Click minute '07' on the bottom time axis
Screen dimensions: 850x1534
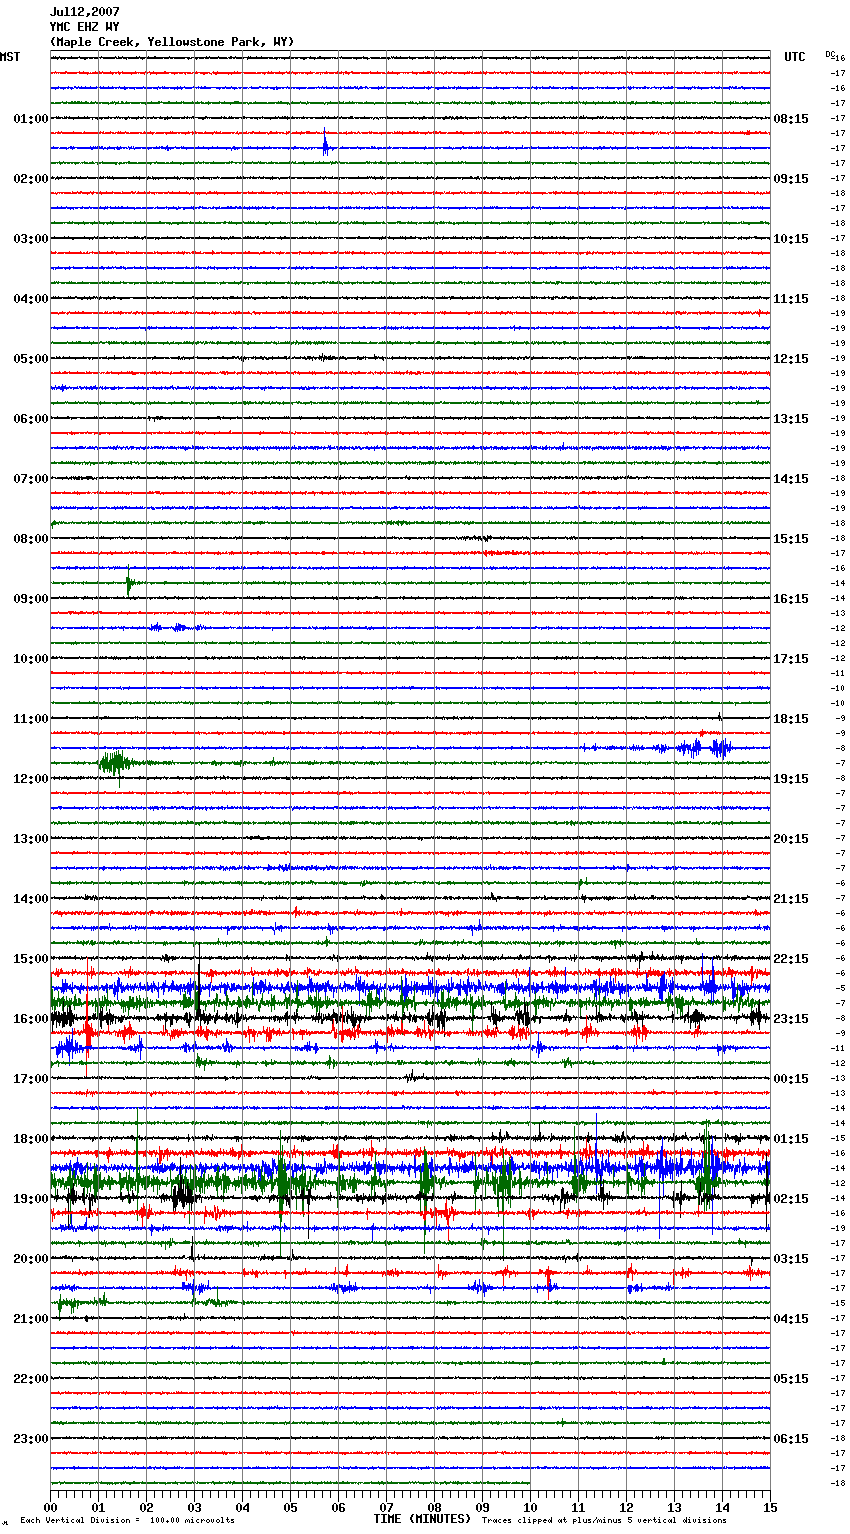(387, 1507)
